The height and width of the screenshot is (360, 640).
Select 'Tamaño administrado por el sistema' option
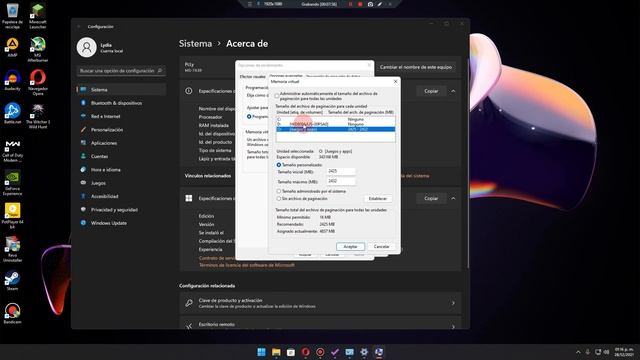click(279, 191)
